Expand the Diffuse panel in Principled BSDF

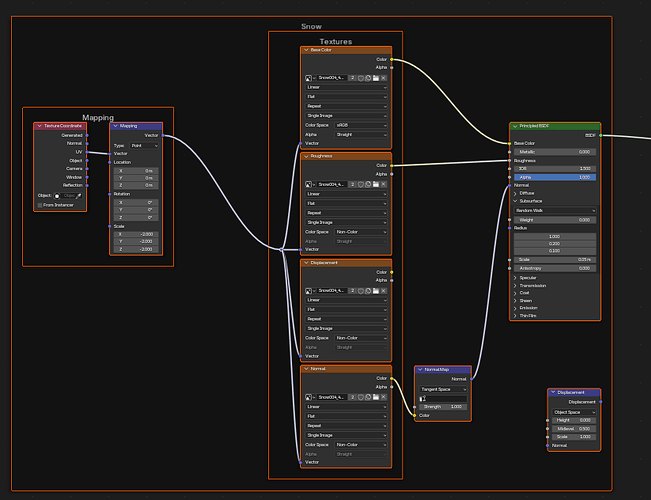click(515, 193)
